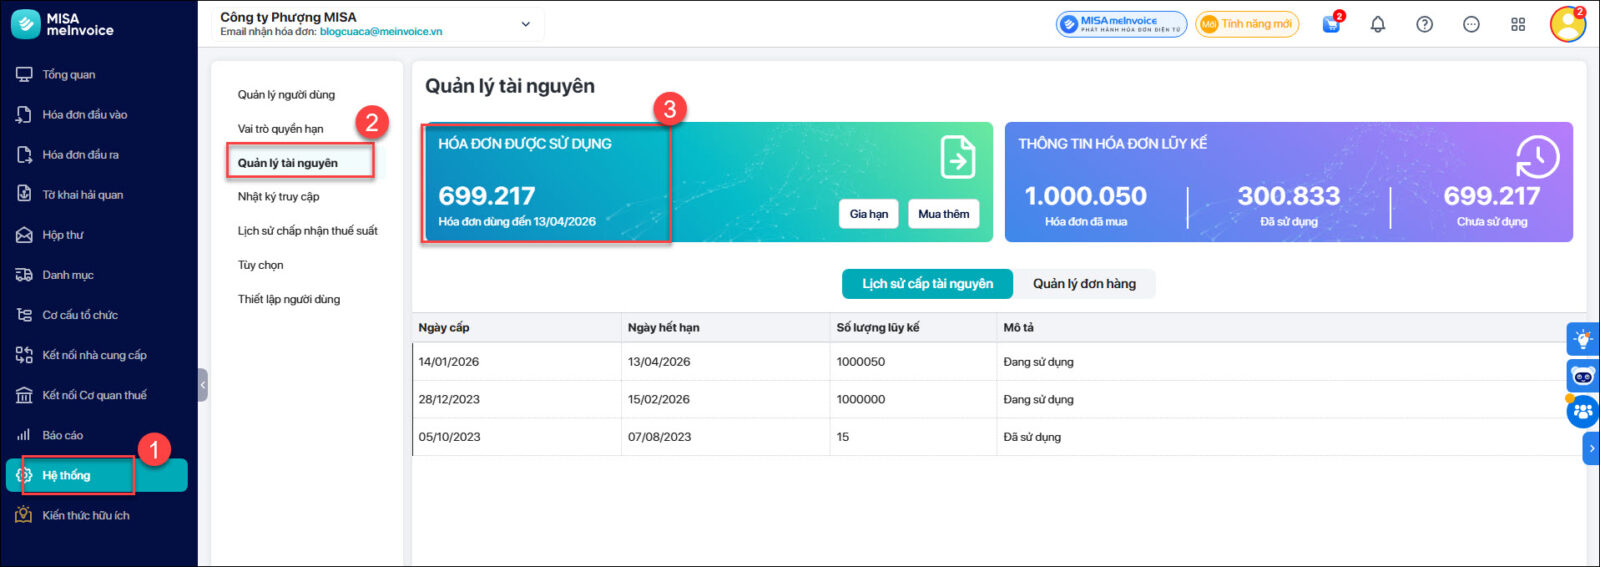Expand the company selector dropdown arrow
The image size is (1600, 567).
click(x=525, y=24)
